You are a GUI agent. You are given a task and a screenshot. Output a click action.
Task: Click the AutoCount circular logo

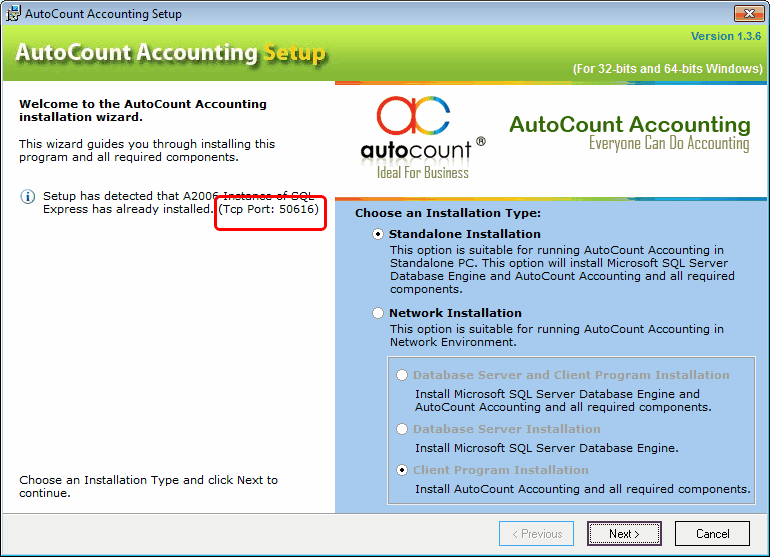(x=413, y=115)
